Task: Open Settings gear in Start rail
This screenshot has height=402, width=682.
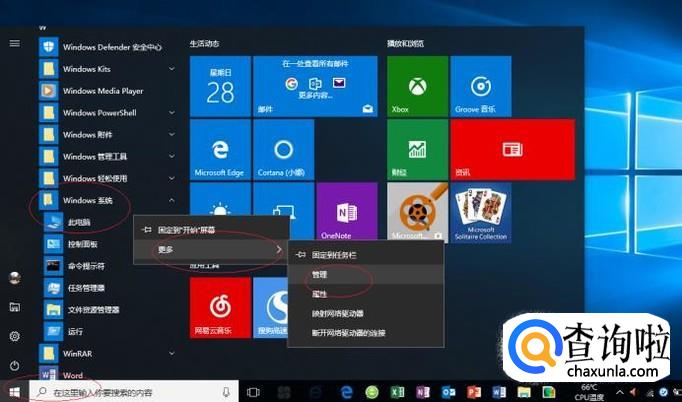Action: point(14,336)
